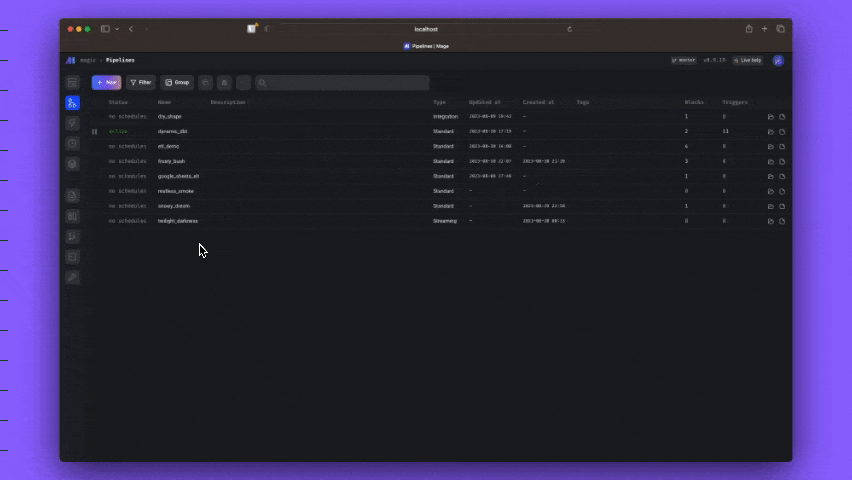Screen dimensions: 852x480
Task: Open the snowy_dream pipeline
Action: click(x=174, y=206)
